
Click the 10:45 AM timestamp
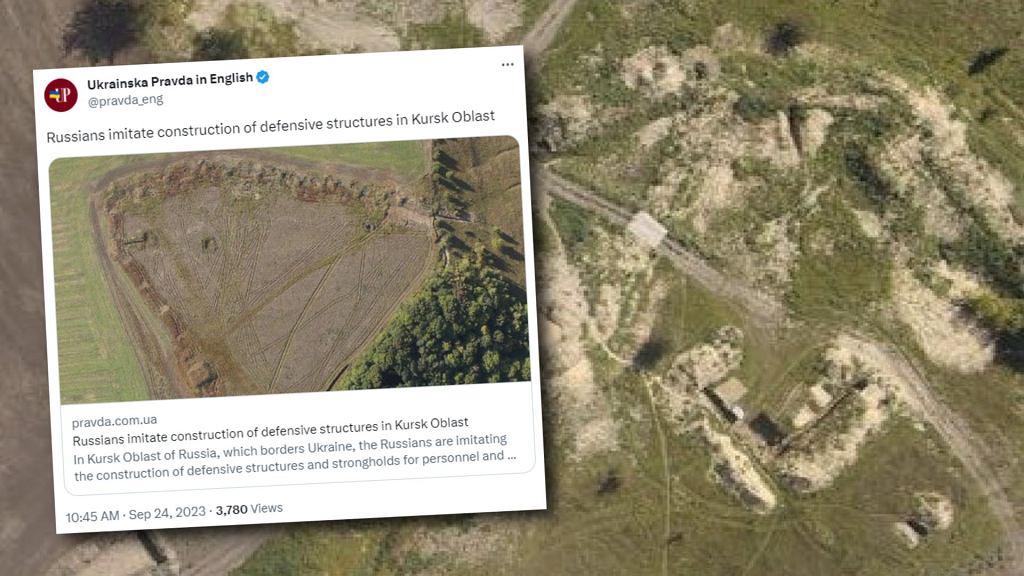tap(92, 516)
